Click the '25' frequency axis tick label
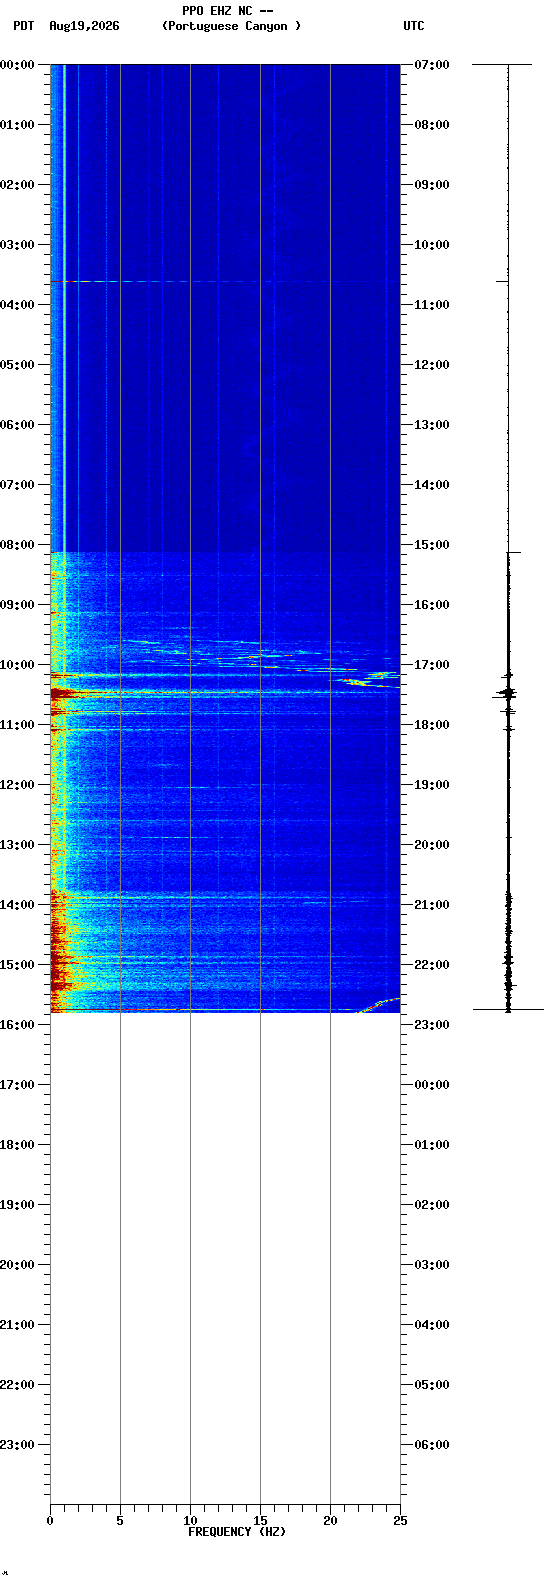This screenshot has height=1584, width=552. point(400,1521)
